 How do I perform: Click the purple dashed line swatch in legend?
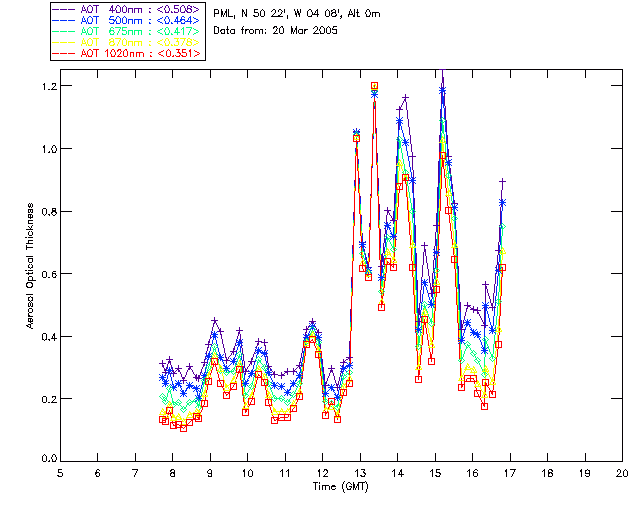point(64,10)
